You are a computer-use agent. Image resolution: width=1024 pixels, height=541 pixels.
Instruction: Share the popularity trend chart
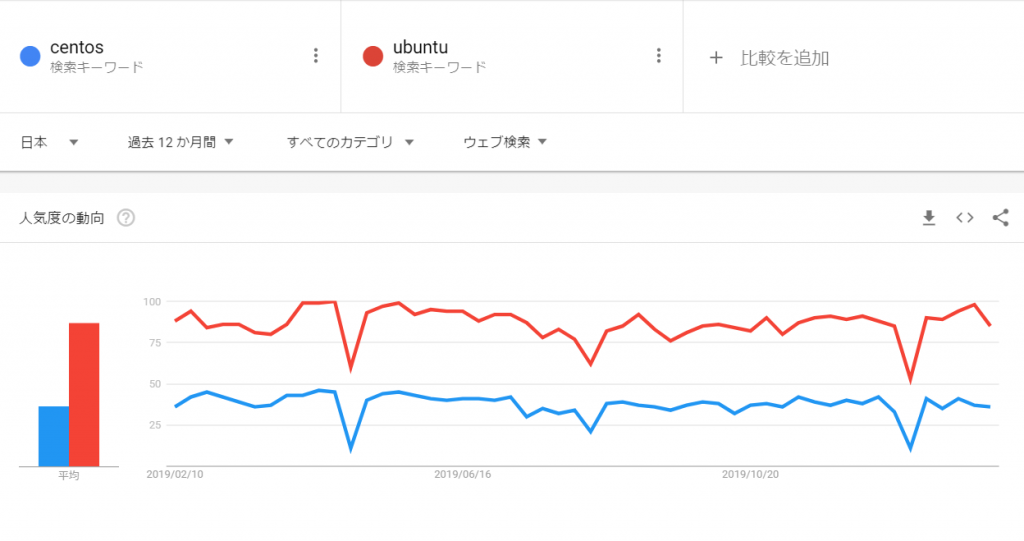click(x=1000, y=218)
